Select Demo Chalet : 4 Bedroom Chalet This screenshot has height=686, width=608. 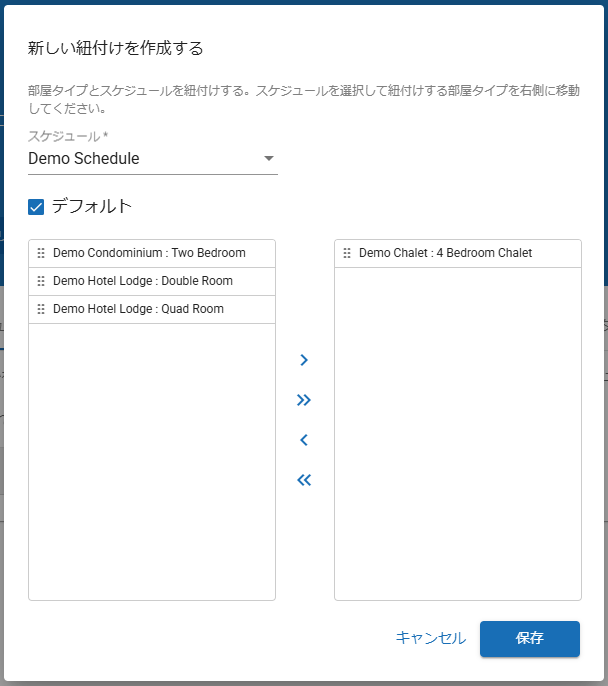(x=445, y=254)
